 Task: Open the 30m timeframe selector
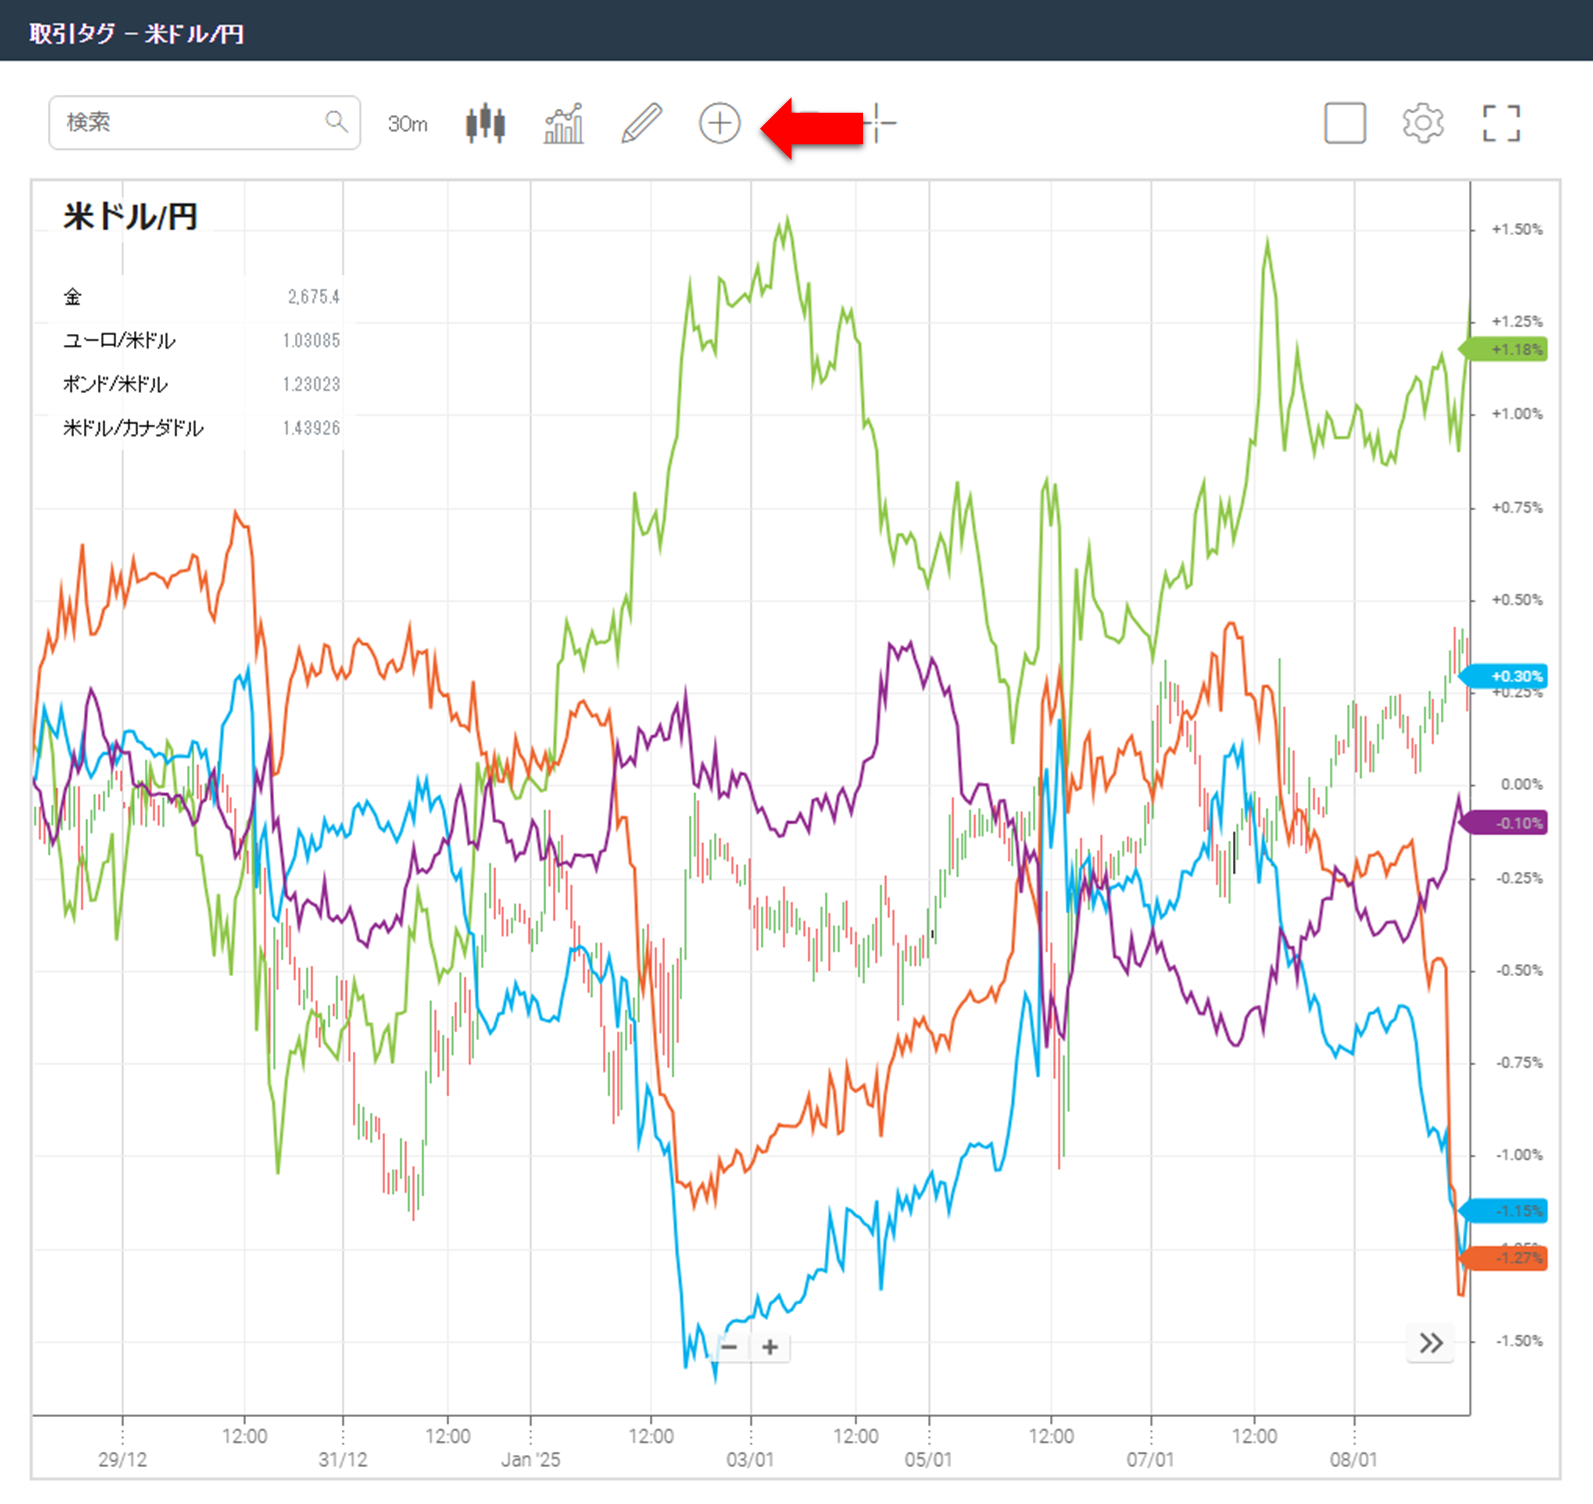click(408, 124)
